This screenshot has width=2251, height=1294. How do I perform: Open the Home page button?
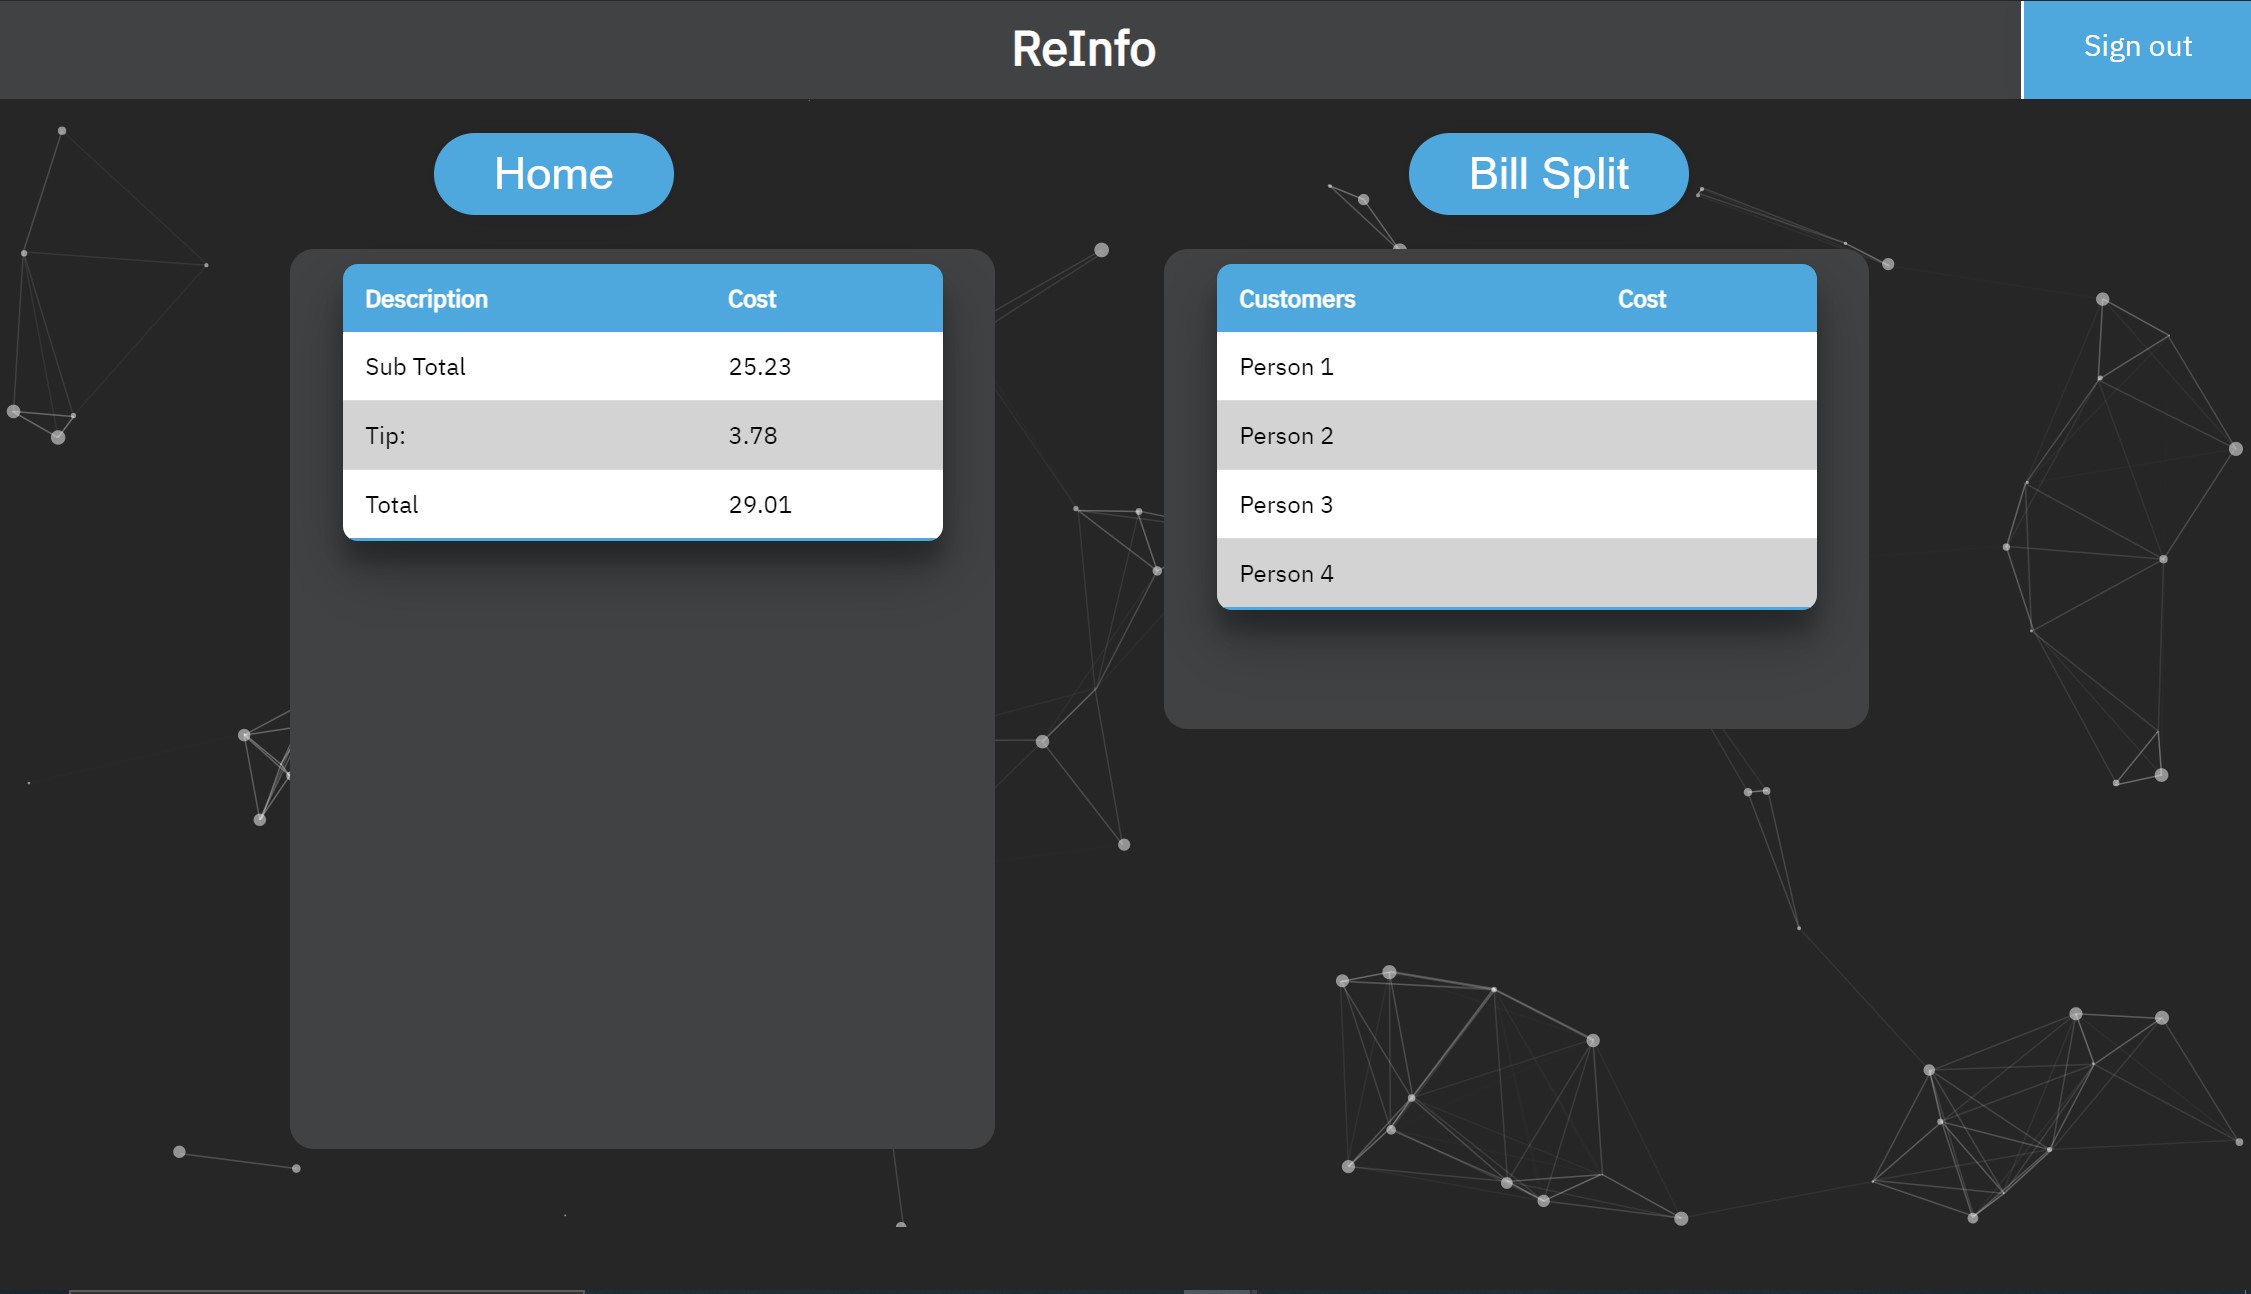(553, 174)
